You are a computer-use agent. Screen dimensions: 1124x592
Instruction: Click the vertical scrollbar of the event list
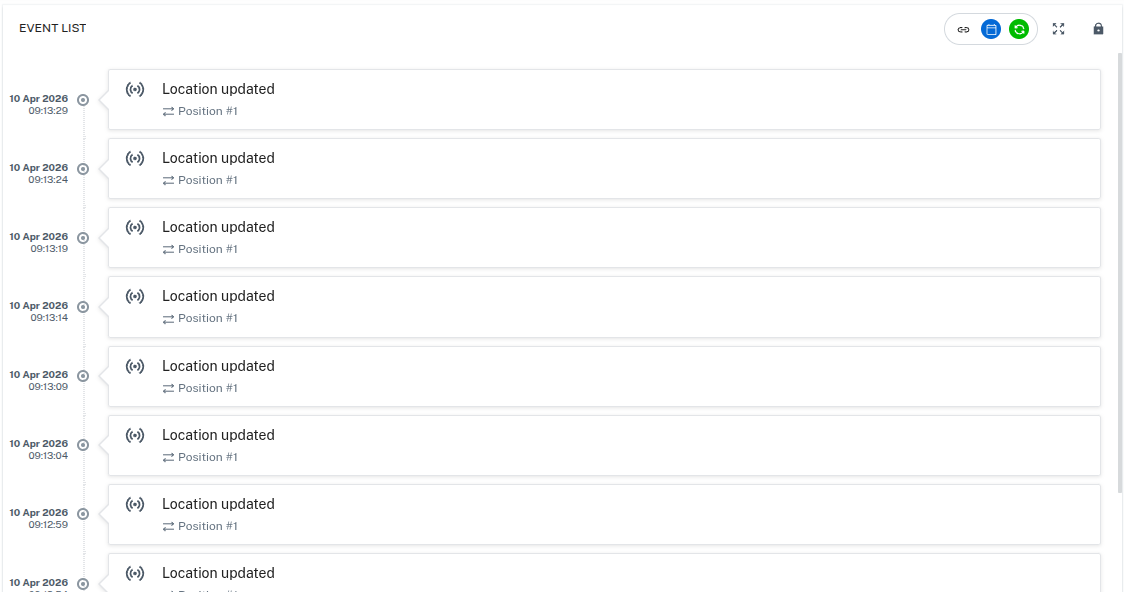1120,272
